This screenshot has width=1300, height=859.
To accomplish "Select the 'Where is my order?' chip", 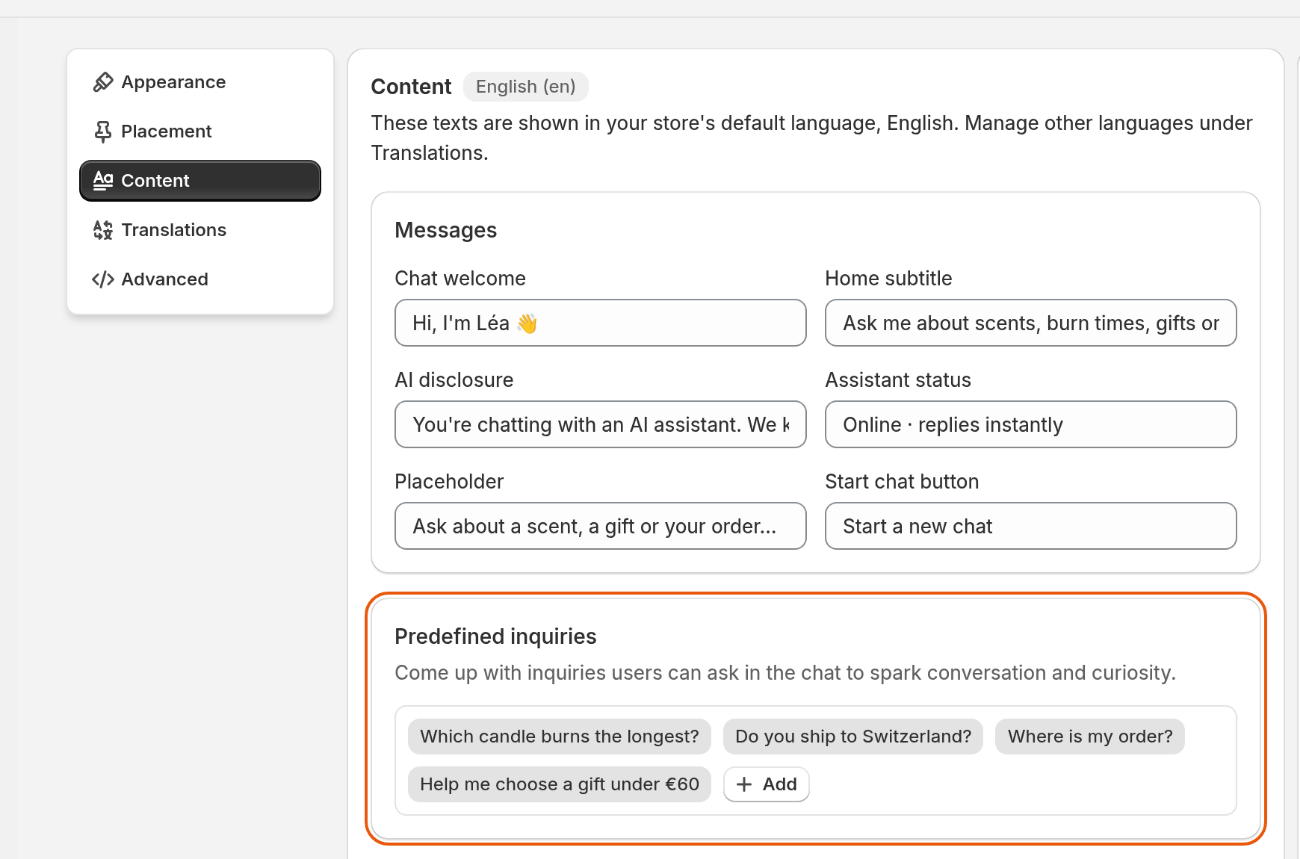I will [x=1090, y=737].
